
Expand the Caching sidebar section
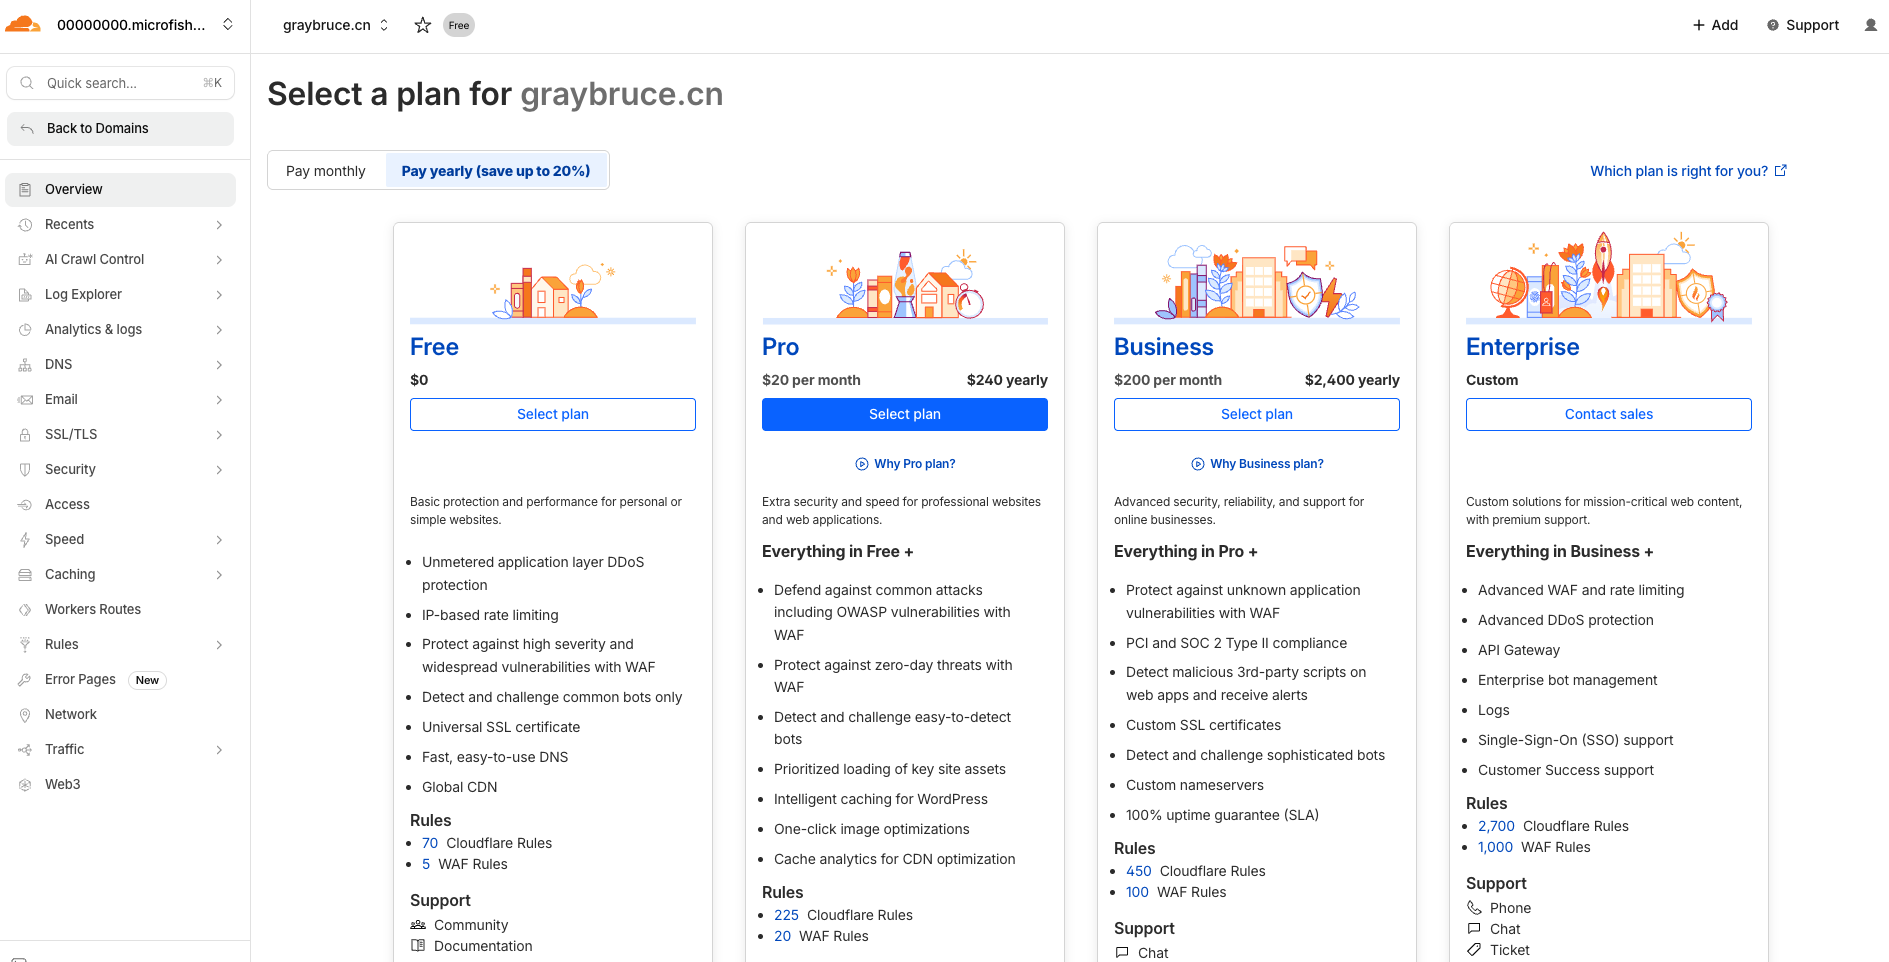tap(219, 575)
